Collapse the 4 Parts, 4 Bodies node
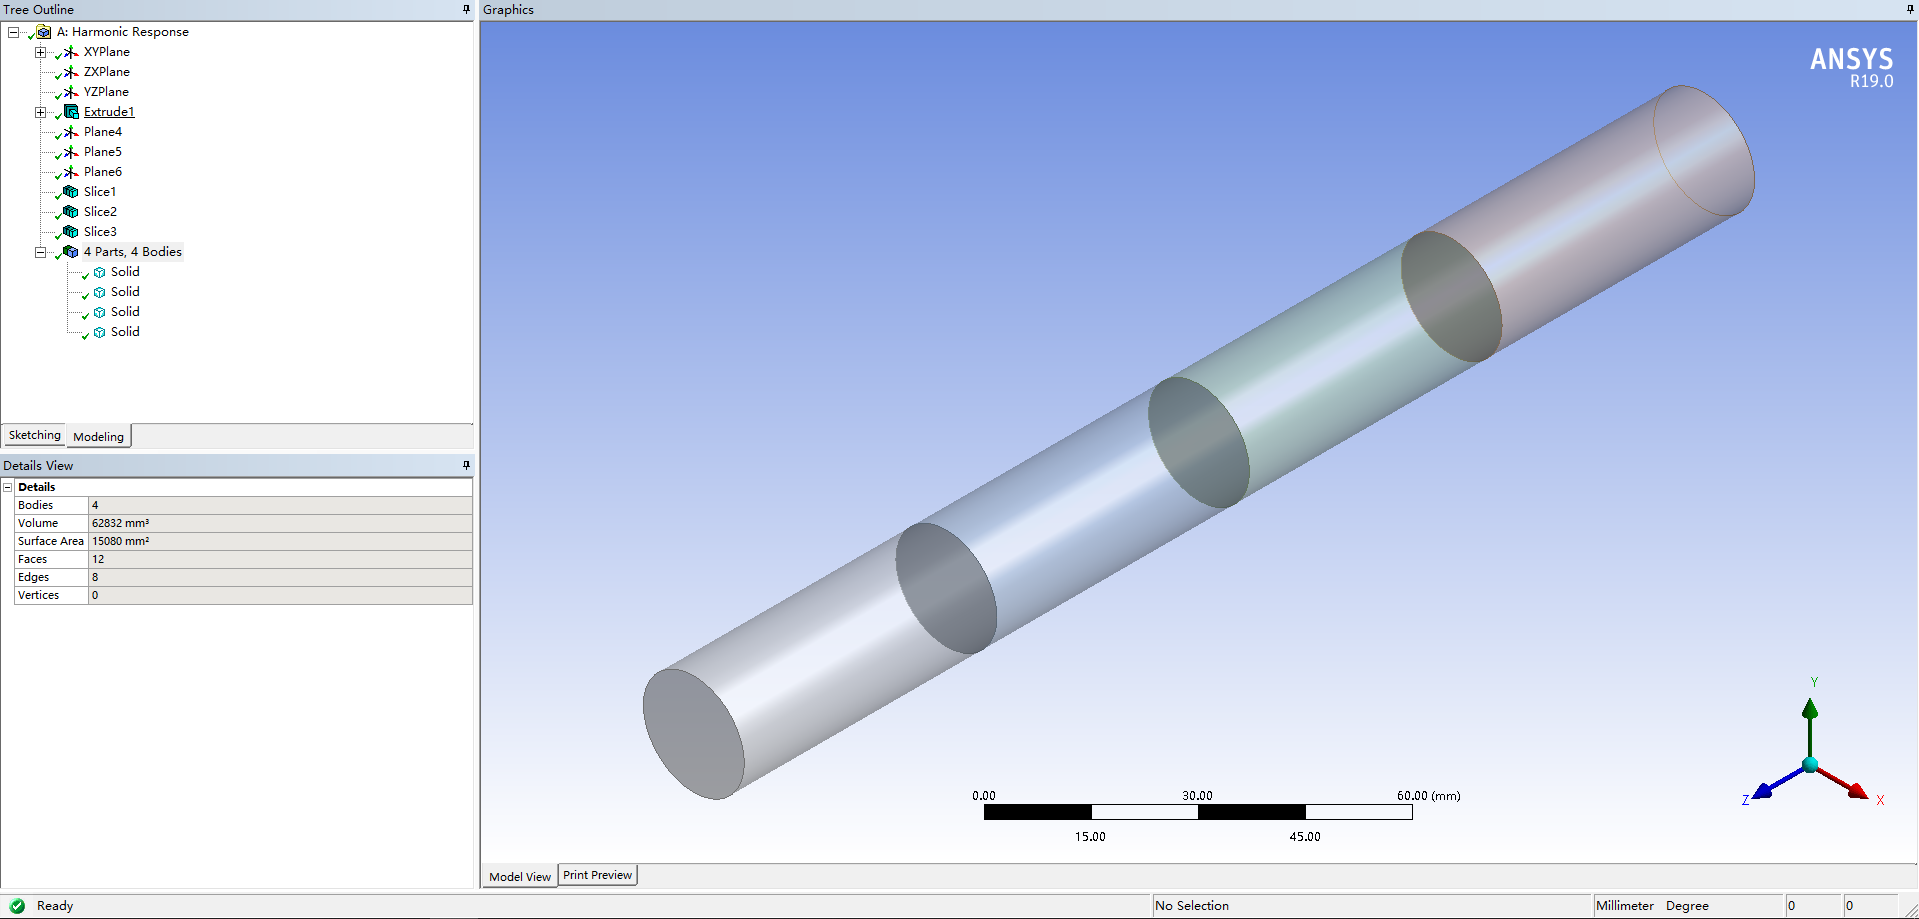The image size is (1919, 919). coord(40,252)
